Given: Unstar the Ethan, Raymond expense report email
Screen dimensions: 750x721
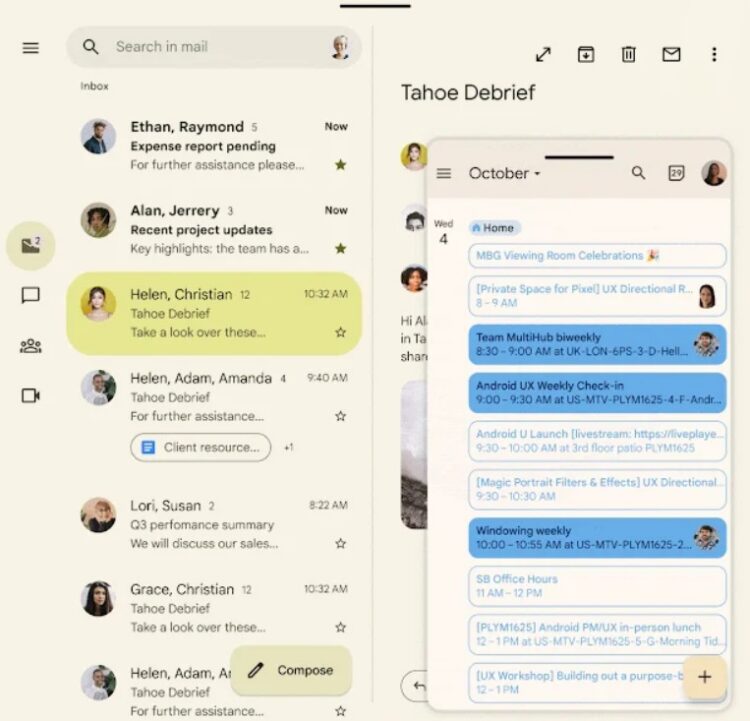Looking at the screenshot, I should tap(340, 165).
